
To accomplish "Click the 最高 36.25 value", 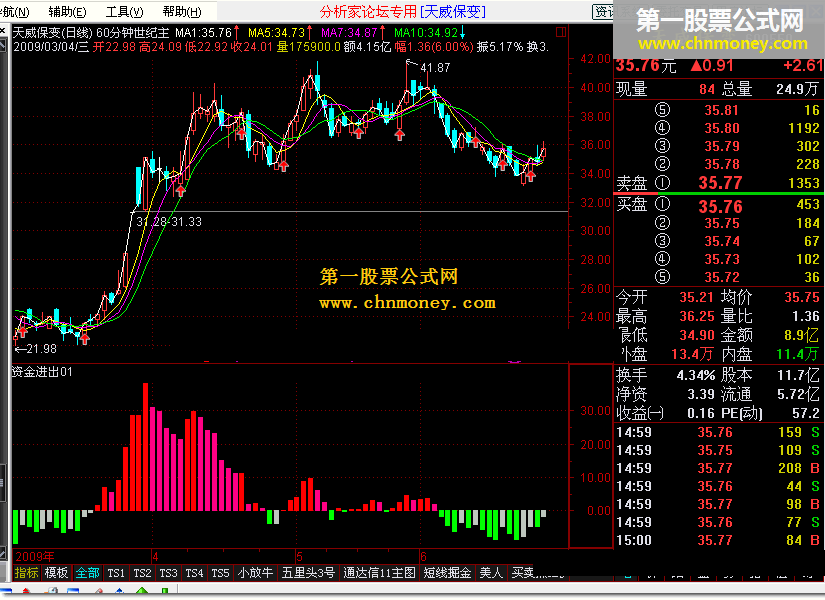I will 697,316.
